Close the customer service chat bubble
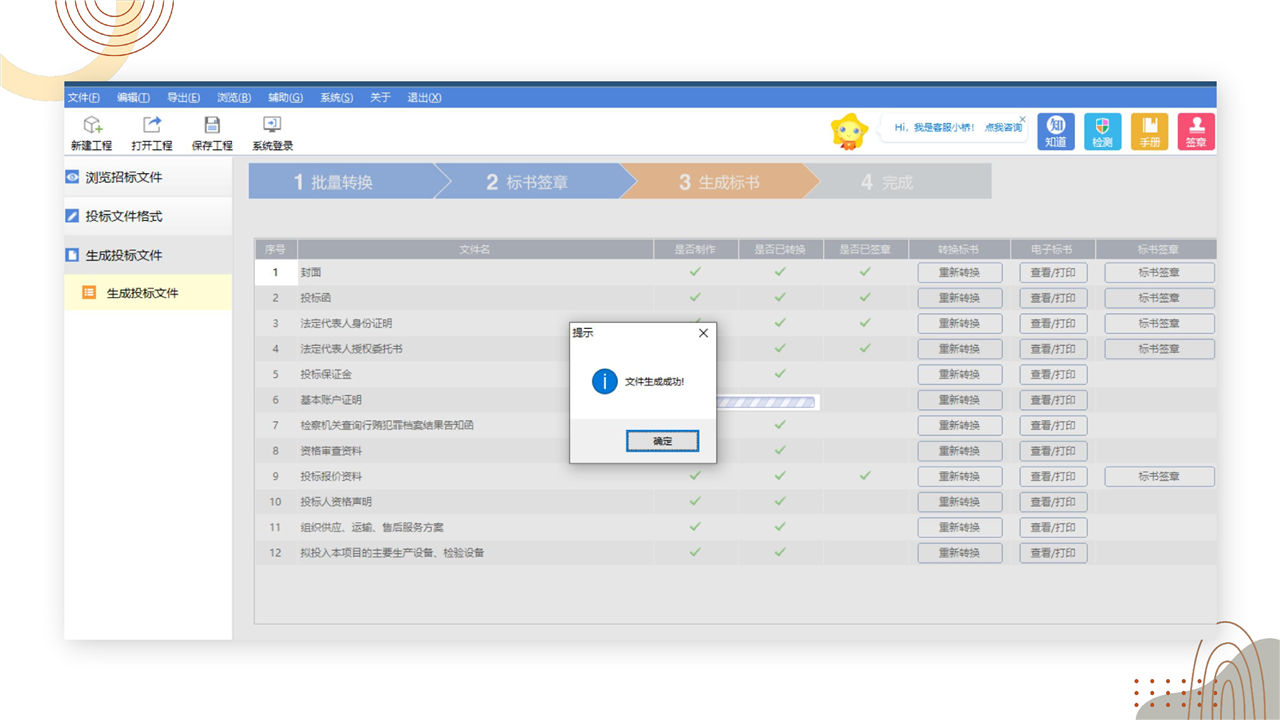Viewport: 1280px width, 720px height. [1022, 119]
